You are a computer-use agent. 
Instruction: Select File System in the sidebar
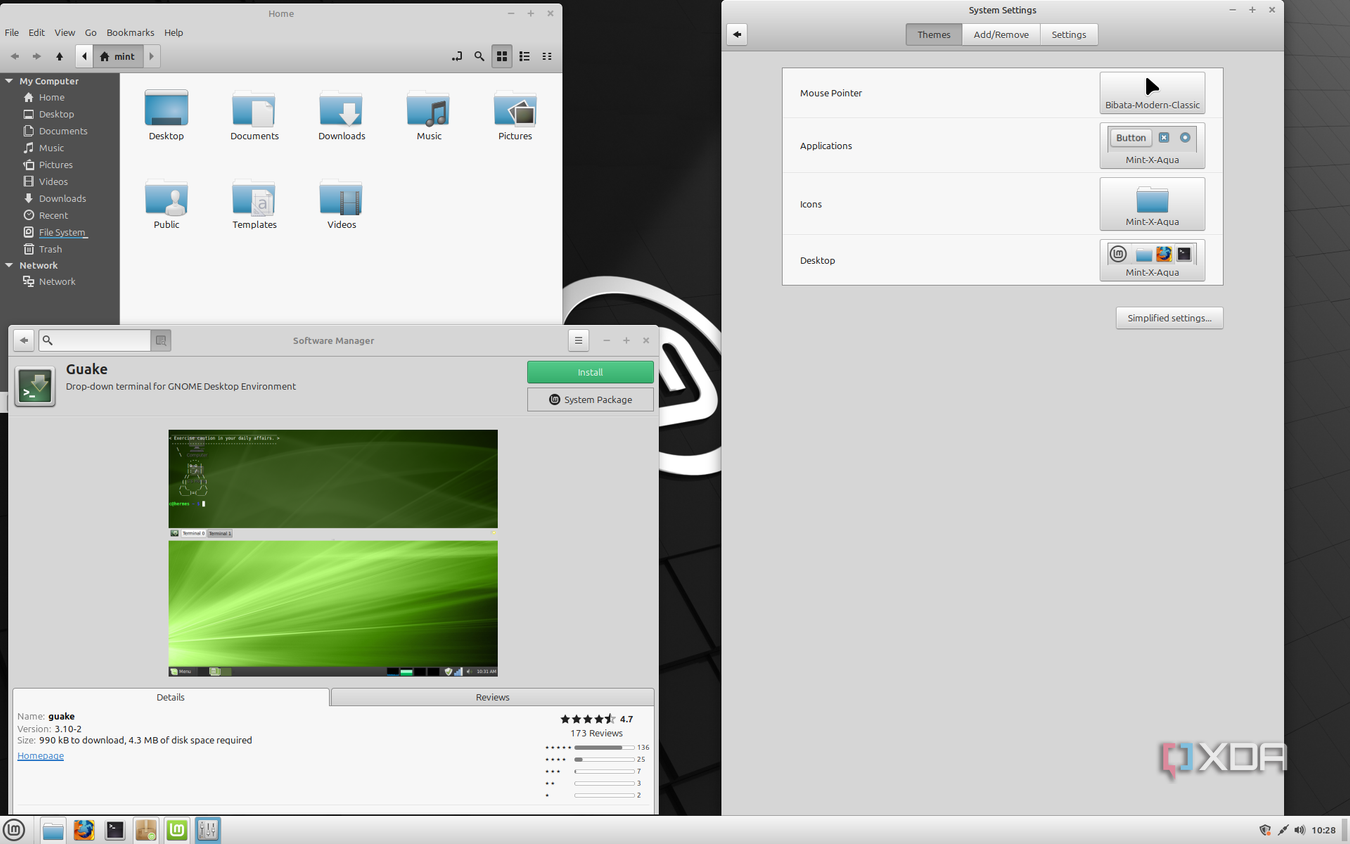point(62,232)
